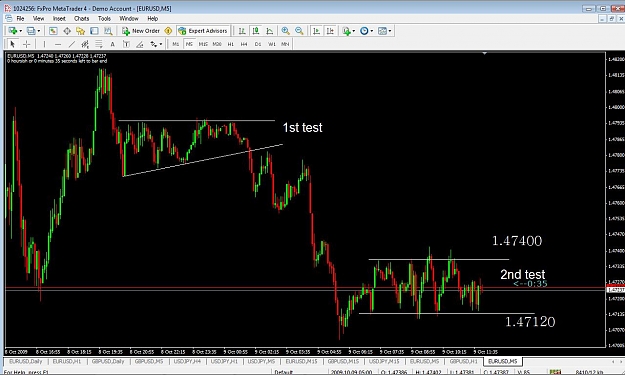
Task: Open the Templates icon
Action: click(x=382, y=31)
